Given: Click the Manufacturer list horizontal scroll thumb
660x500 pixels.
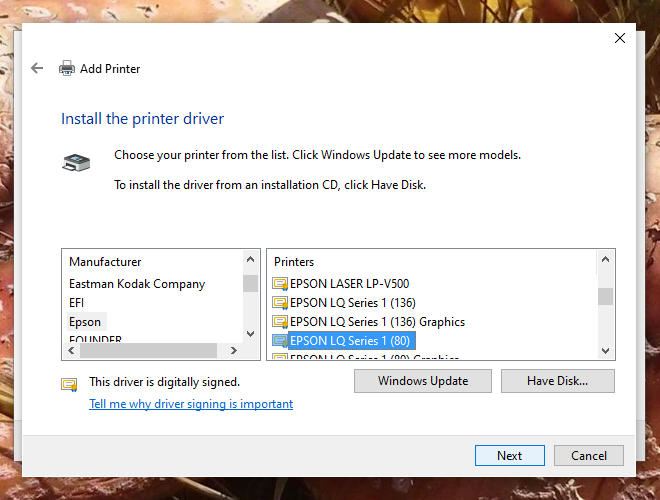Looking at the screenshot, I should tap(148, 350).
